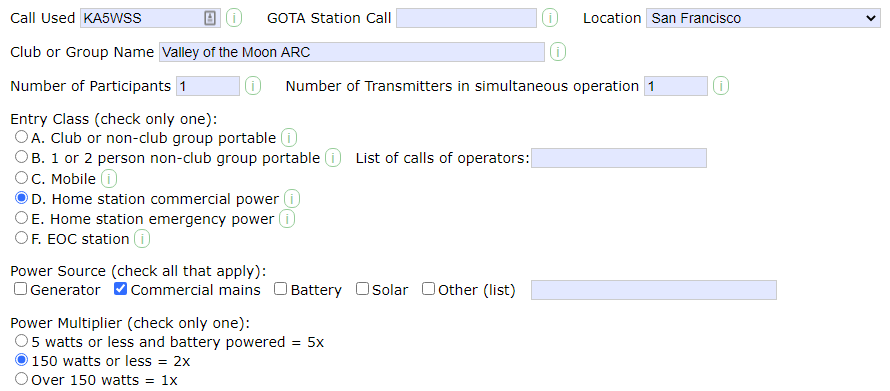Show info for Club or Group Name
The image size is (890, 391).
pyautogui.click(x=558, y=52)
